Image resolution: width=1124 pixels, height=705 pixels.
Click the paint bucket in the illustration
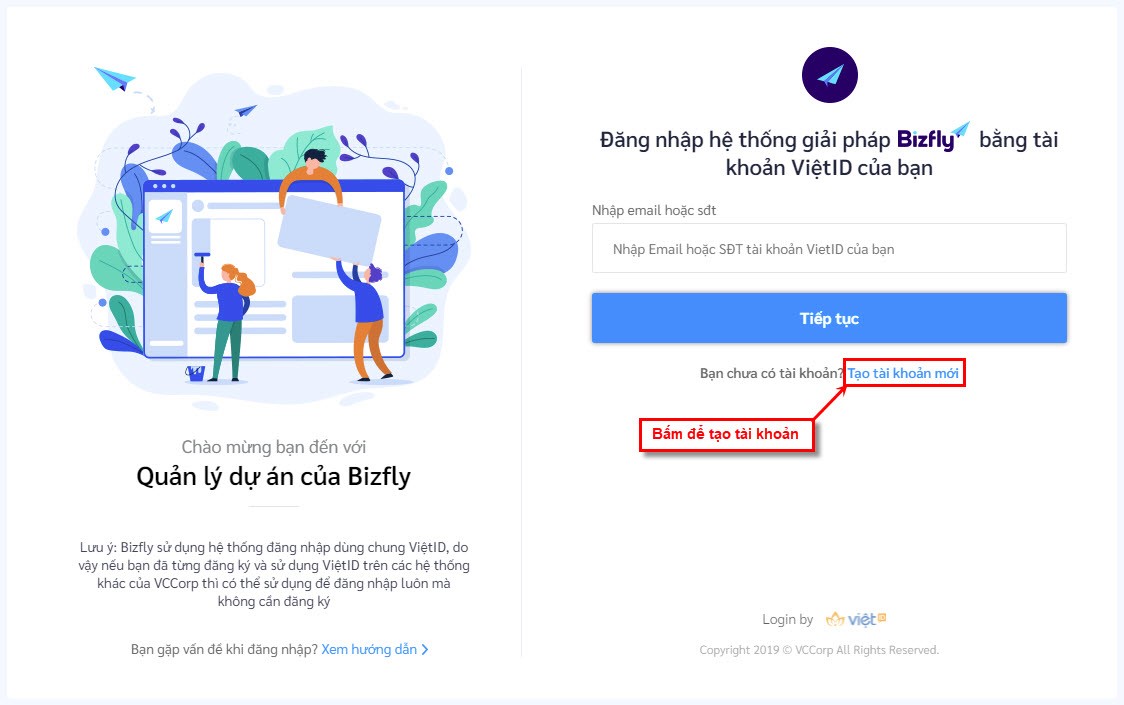(x=195, y=372)
